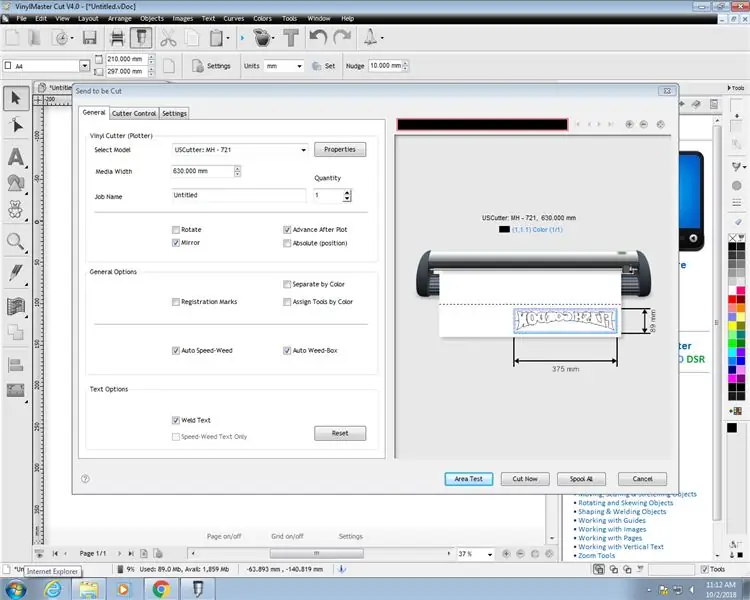Open the clipart teddy bear tool
This screenshot has width=750, height=600.
coord(16,209)
